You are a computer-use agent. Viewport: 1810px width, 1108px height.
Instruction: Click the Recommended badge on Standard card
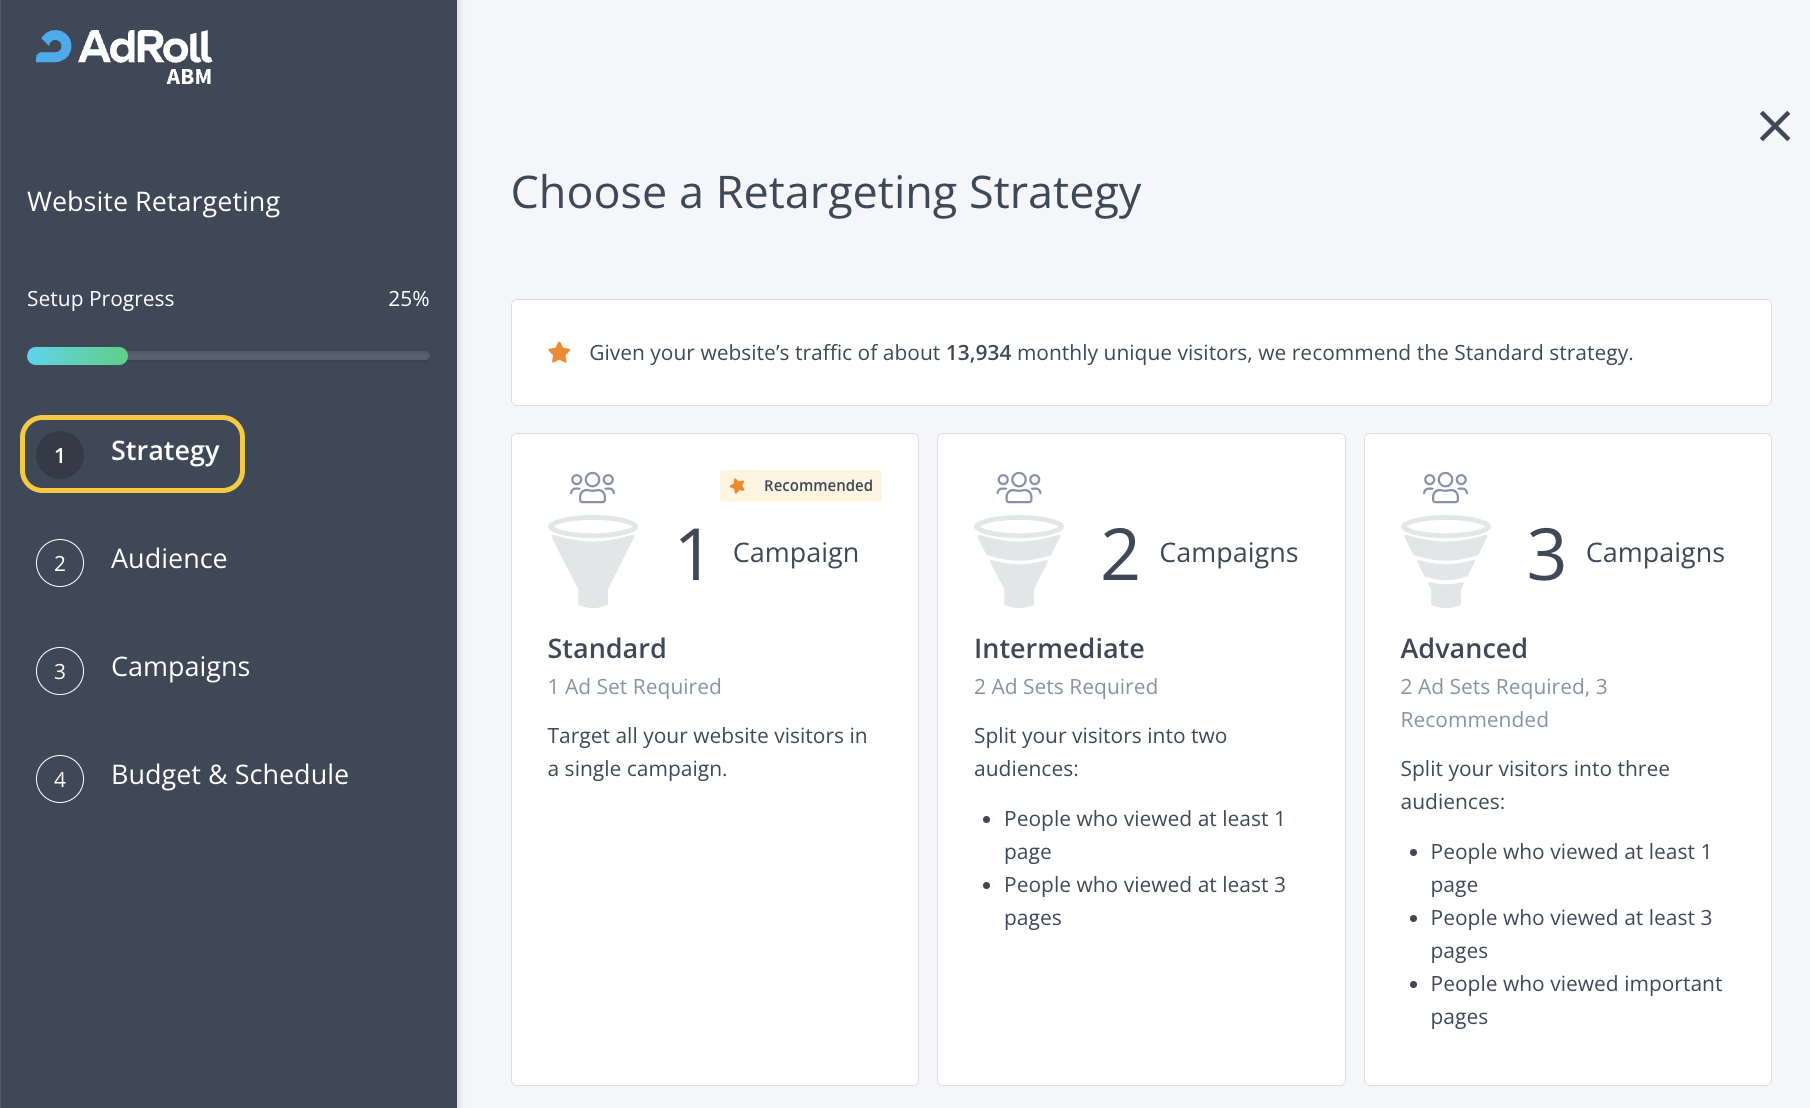click(x=801, y=486)
